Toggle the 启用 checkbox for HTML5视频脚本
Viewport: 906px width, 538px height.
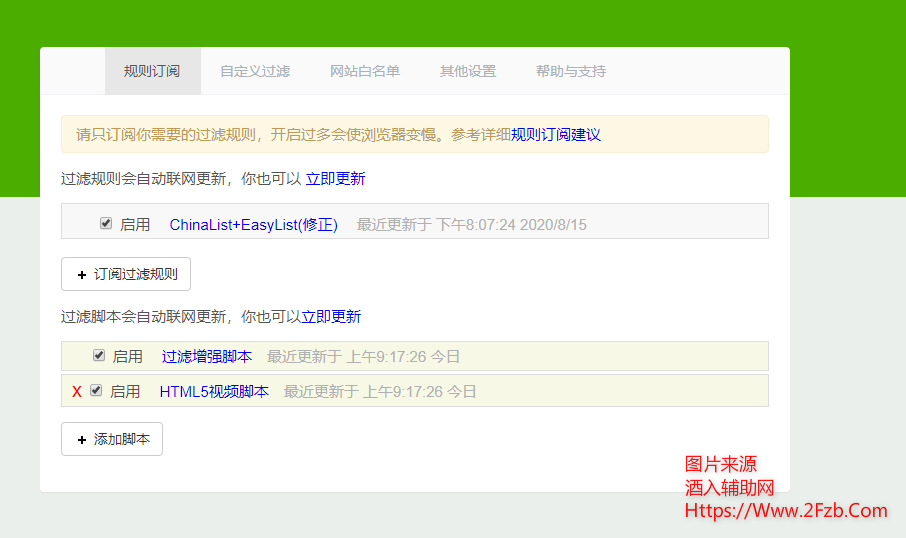(x=96, y=391)
